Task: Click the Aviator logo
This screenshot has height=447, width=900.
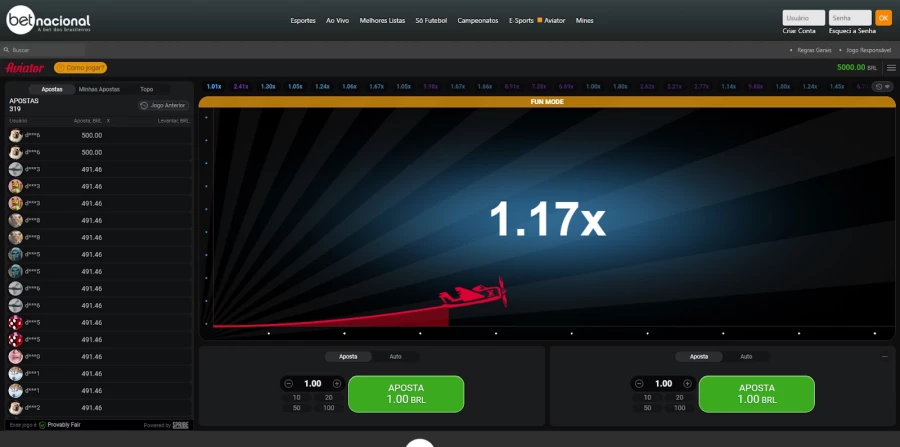Action: pyautogui.click(x=25, y=68)
